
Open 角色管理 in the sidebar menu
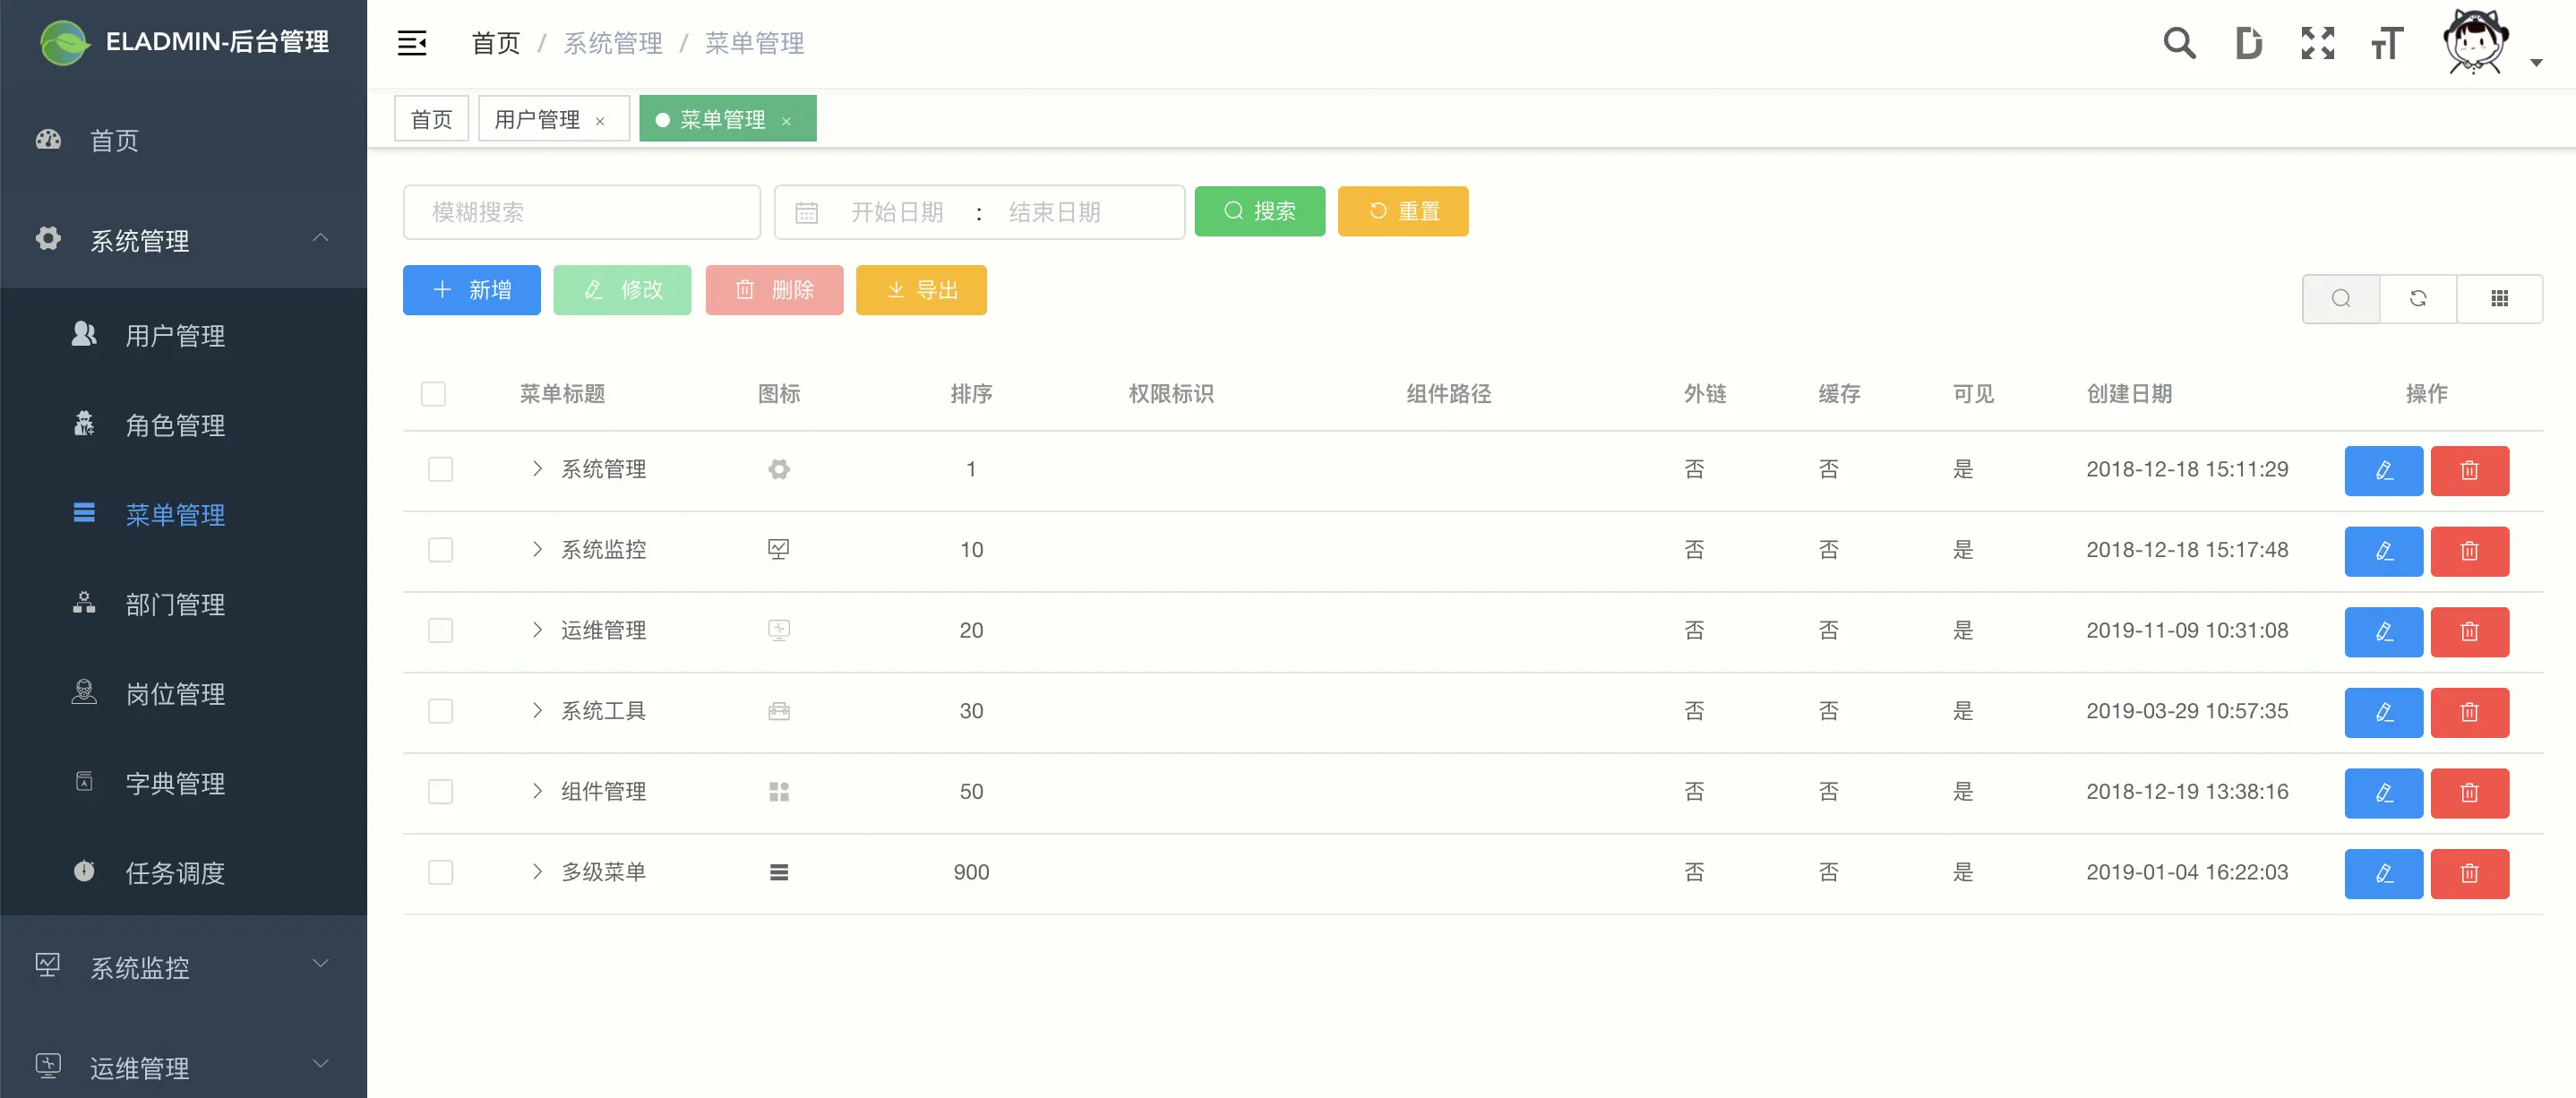point(175,425)
